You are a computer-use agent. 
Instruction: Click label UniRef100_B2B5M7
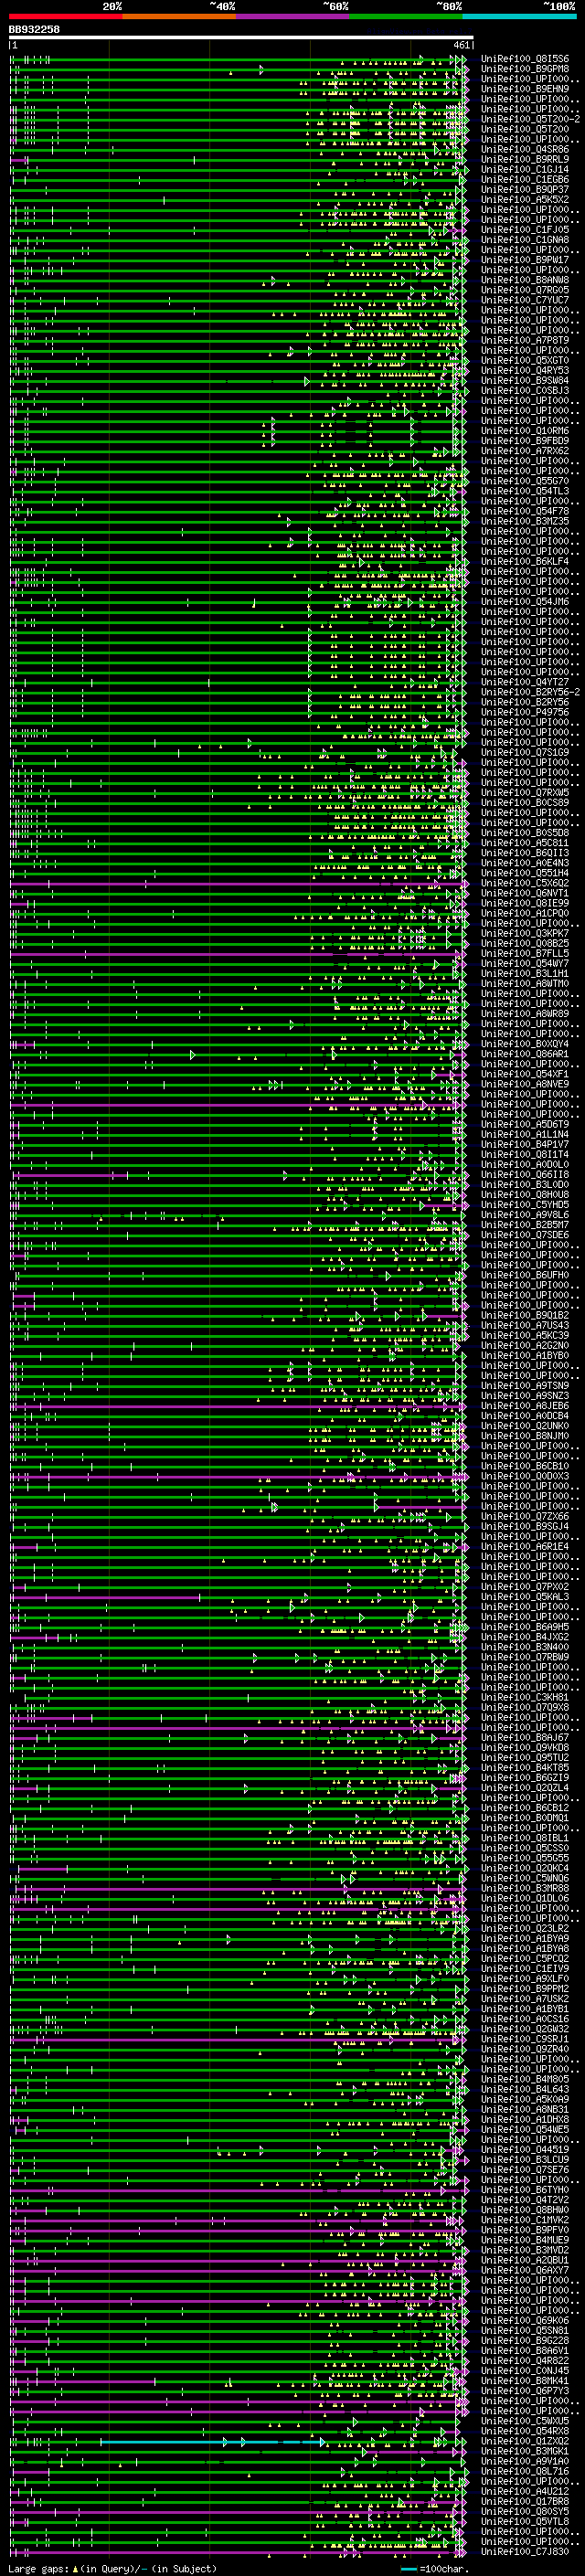click(x=525, y=1224)
